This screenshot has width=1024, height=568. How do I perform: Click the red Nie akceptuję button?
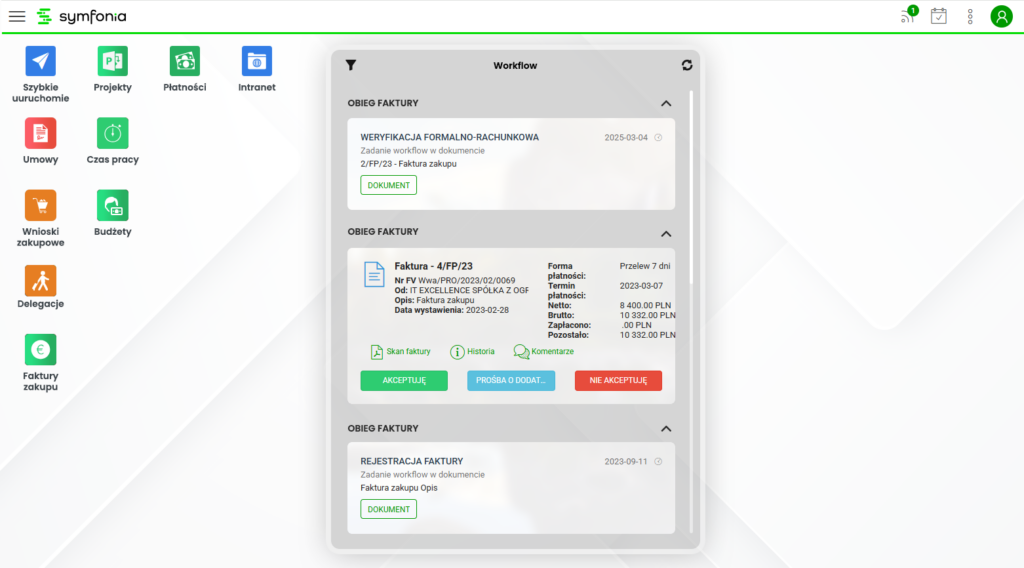click(x=618, y=380)
